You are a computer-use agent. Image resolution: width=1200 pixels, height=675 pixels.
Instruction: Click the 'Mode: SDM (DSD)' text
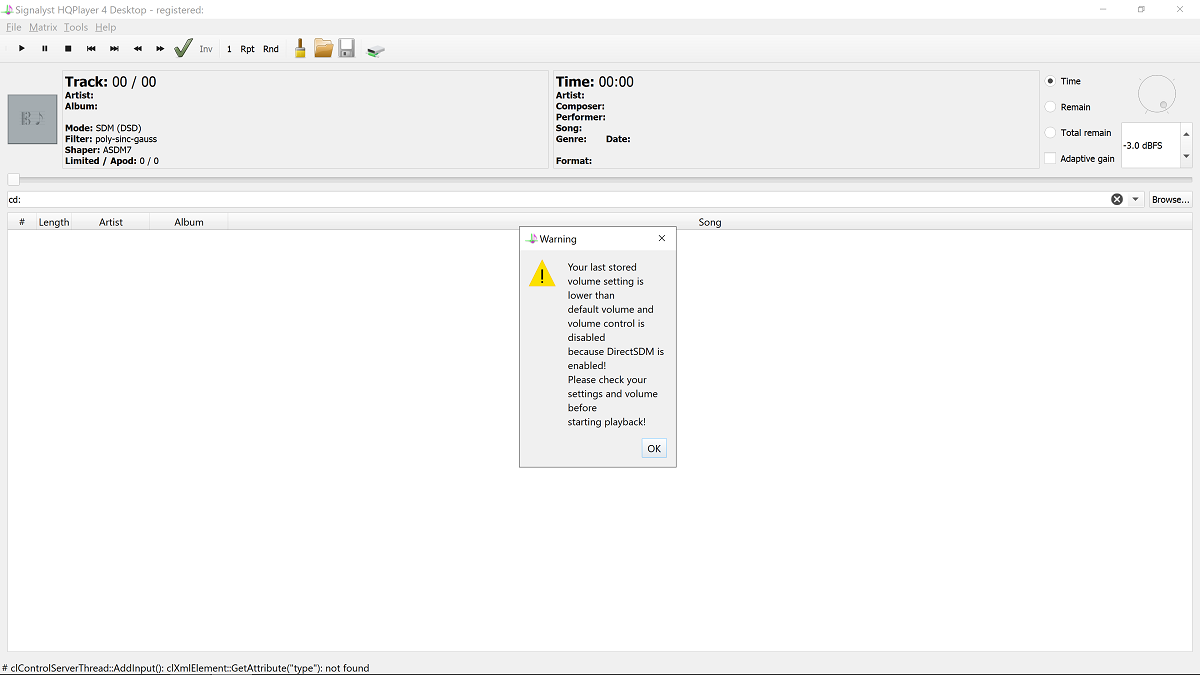pos(104,128)
